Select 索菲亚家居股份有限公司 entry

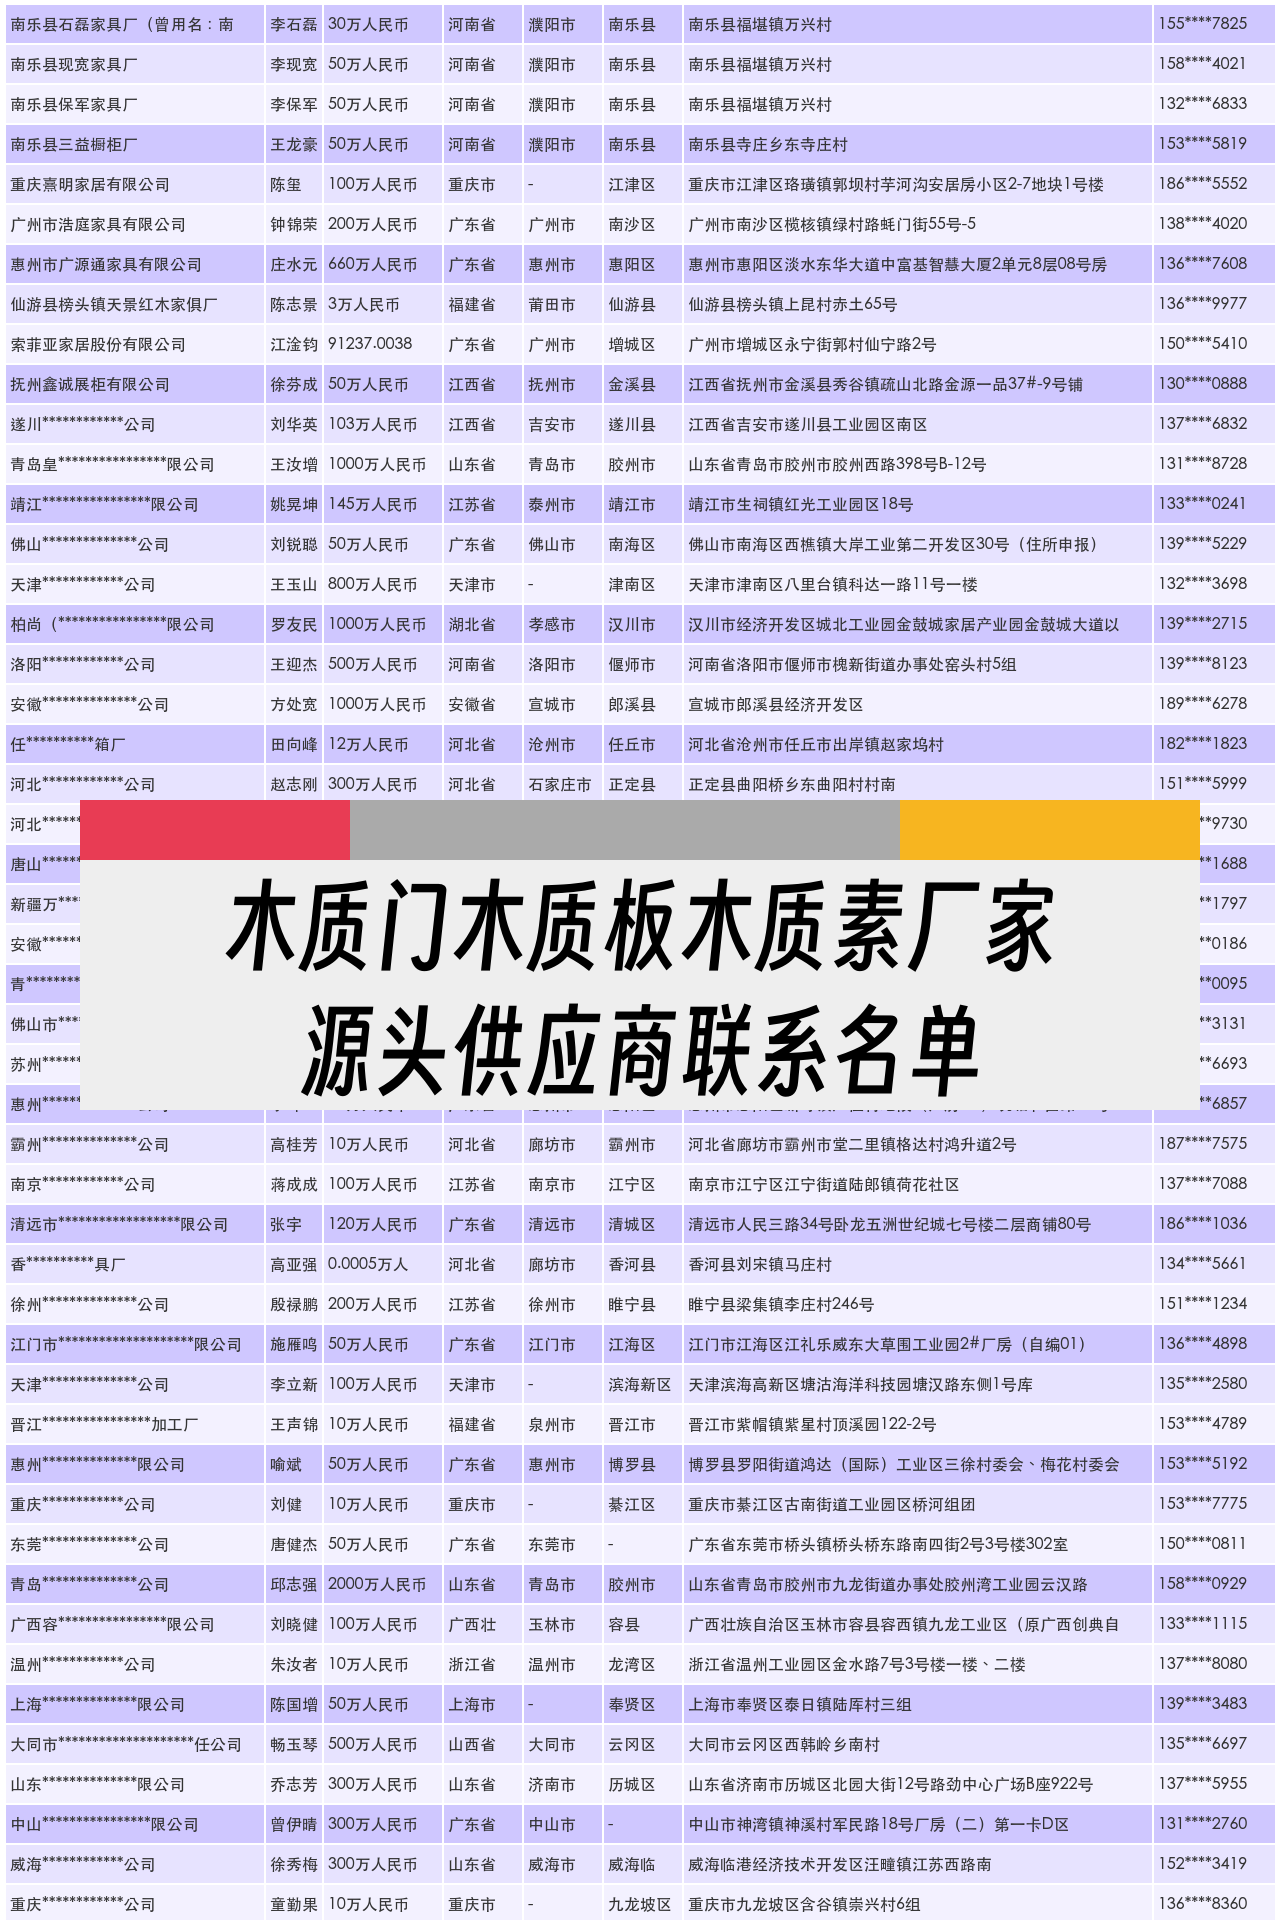coord(98,344)
